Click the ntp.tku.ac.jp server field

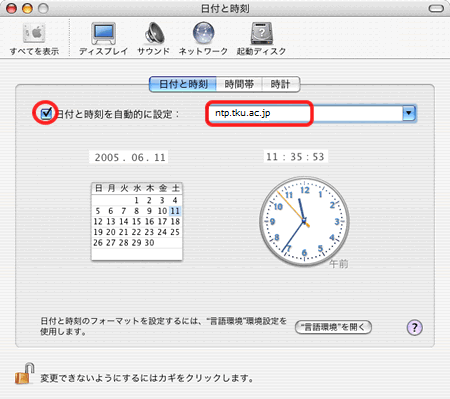point(305,113)
